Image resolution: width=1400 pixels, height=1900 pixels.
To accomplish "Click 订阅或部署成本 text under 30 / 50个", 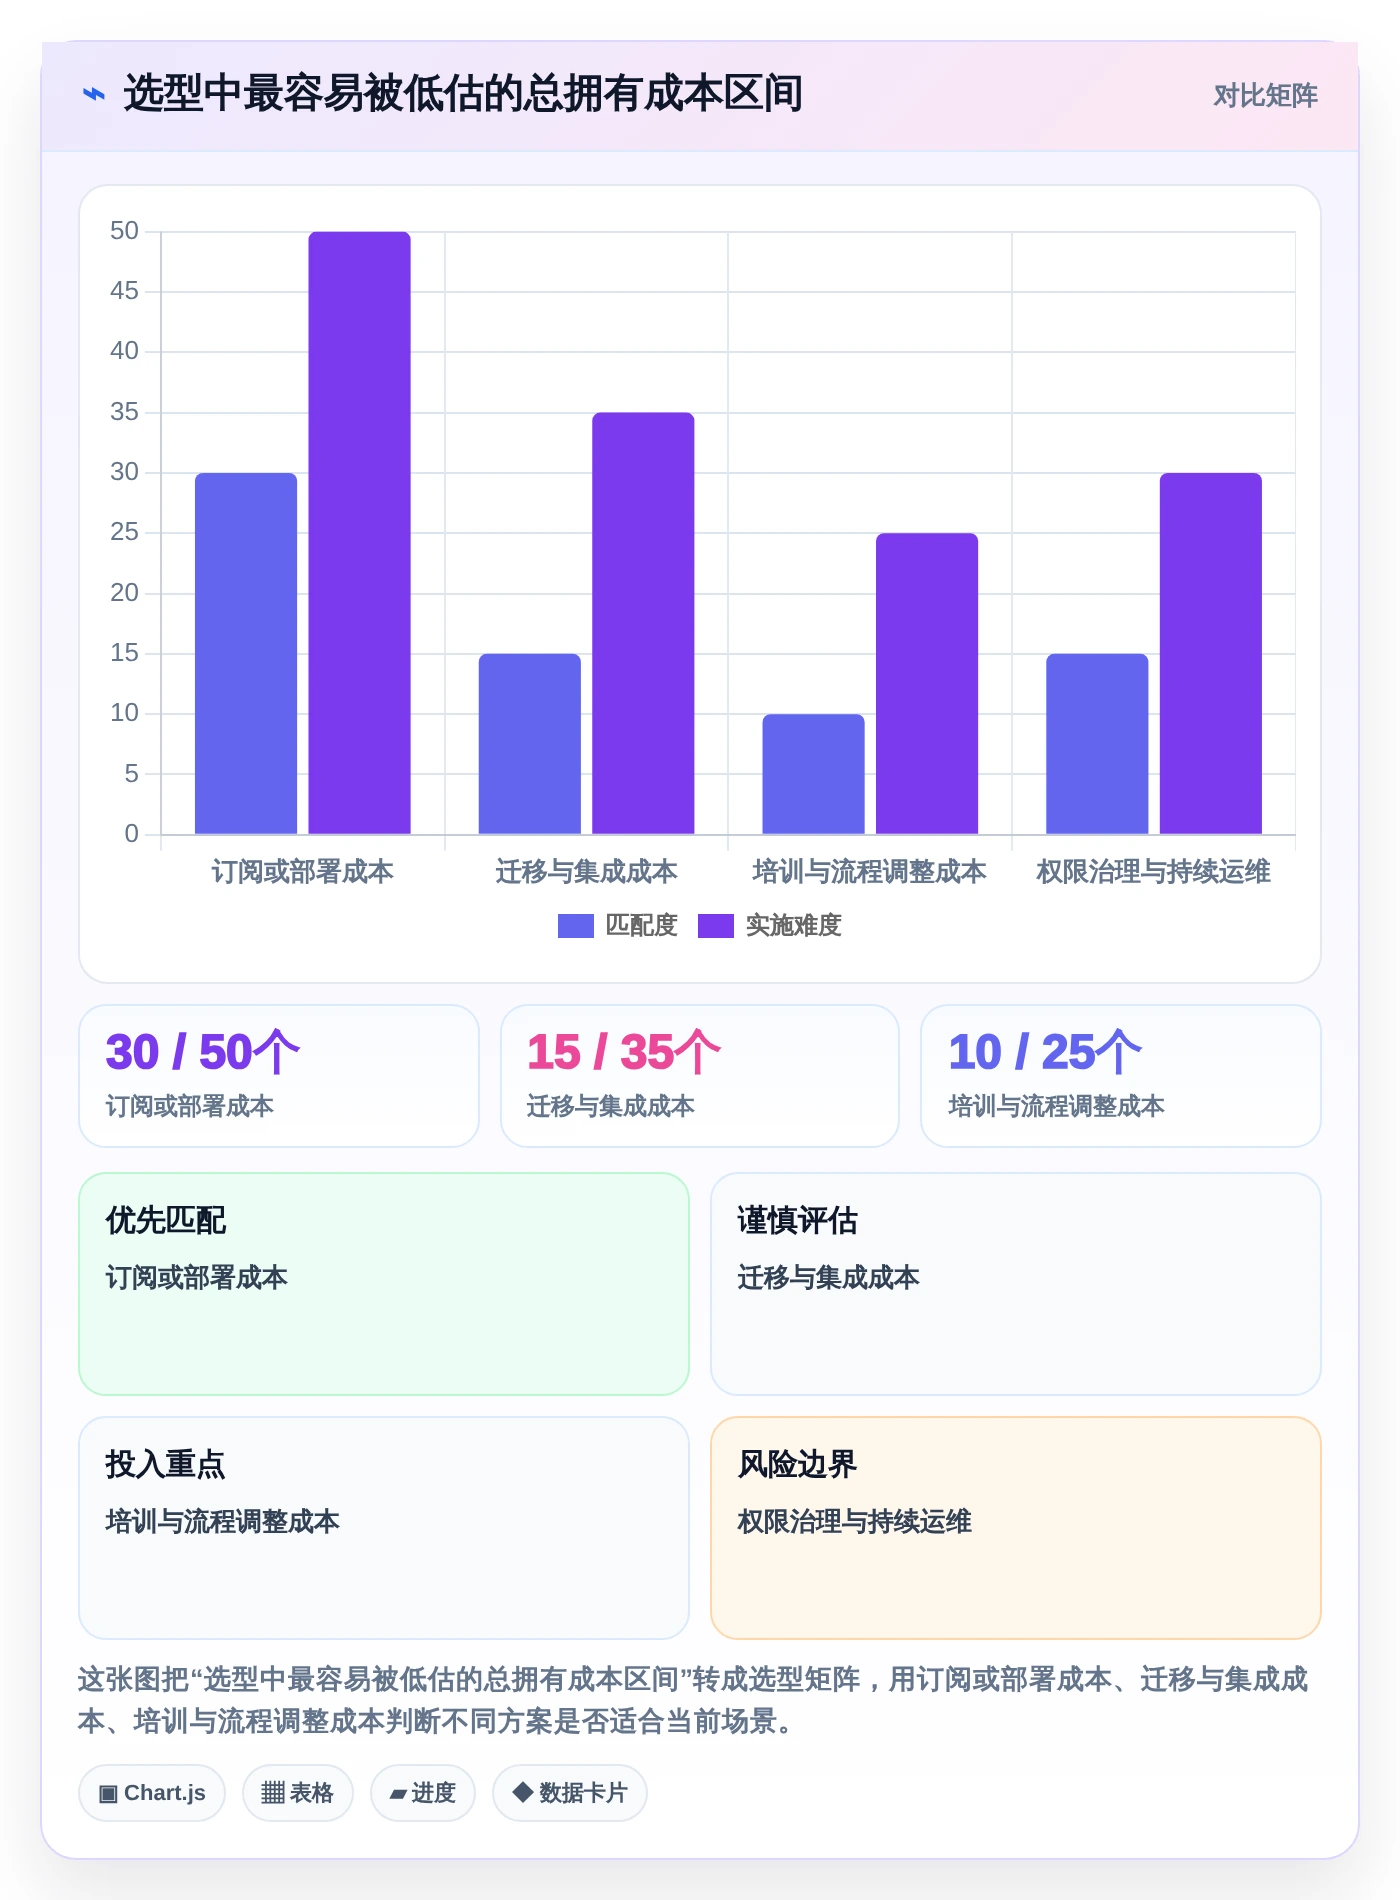I will [x=190, y=1106].
